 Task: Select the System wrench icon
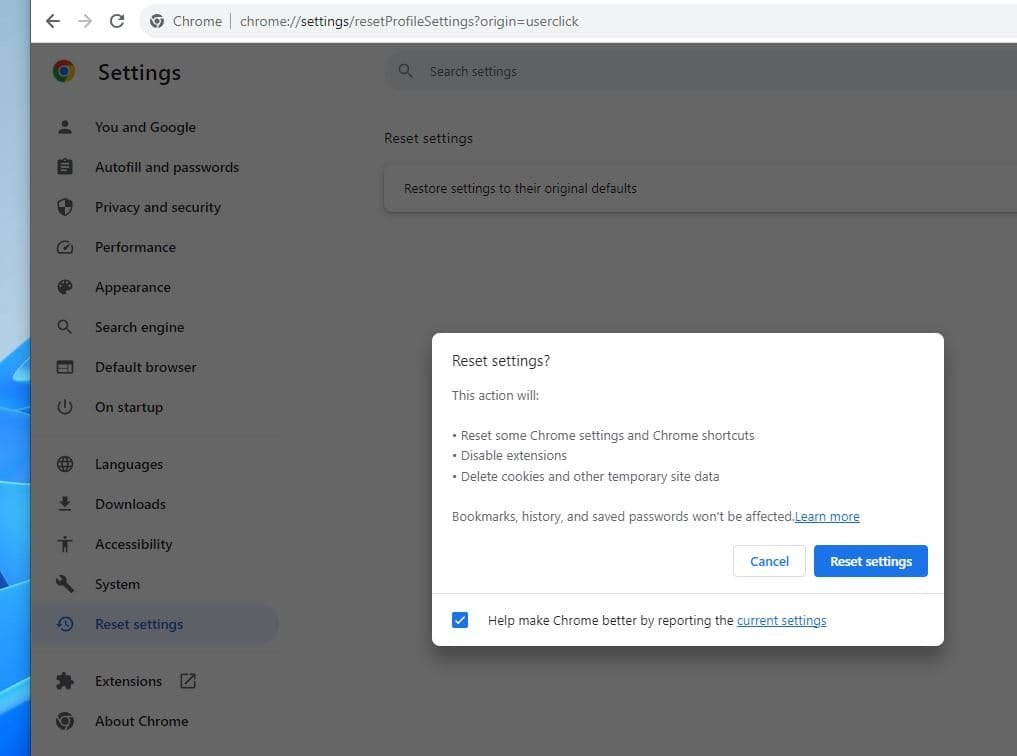[65, 584]
